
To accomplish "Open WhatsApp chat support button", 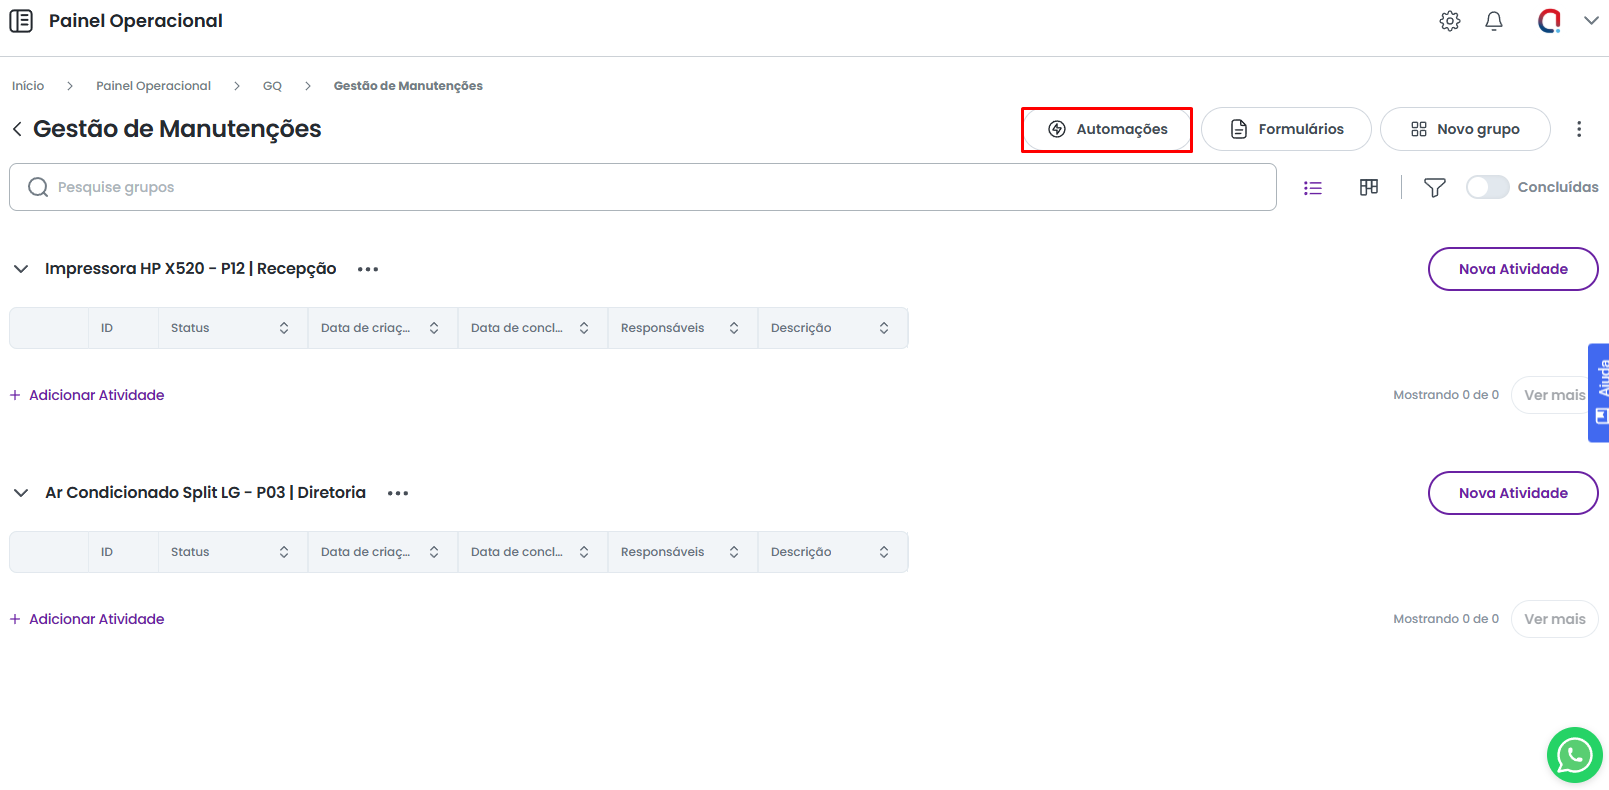I will pyautogui.click(x=1574, y=755).
